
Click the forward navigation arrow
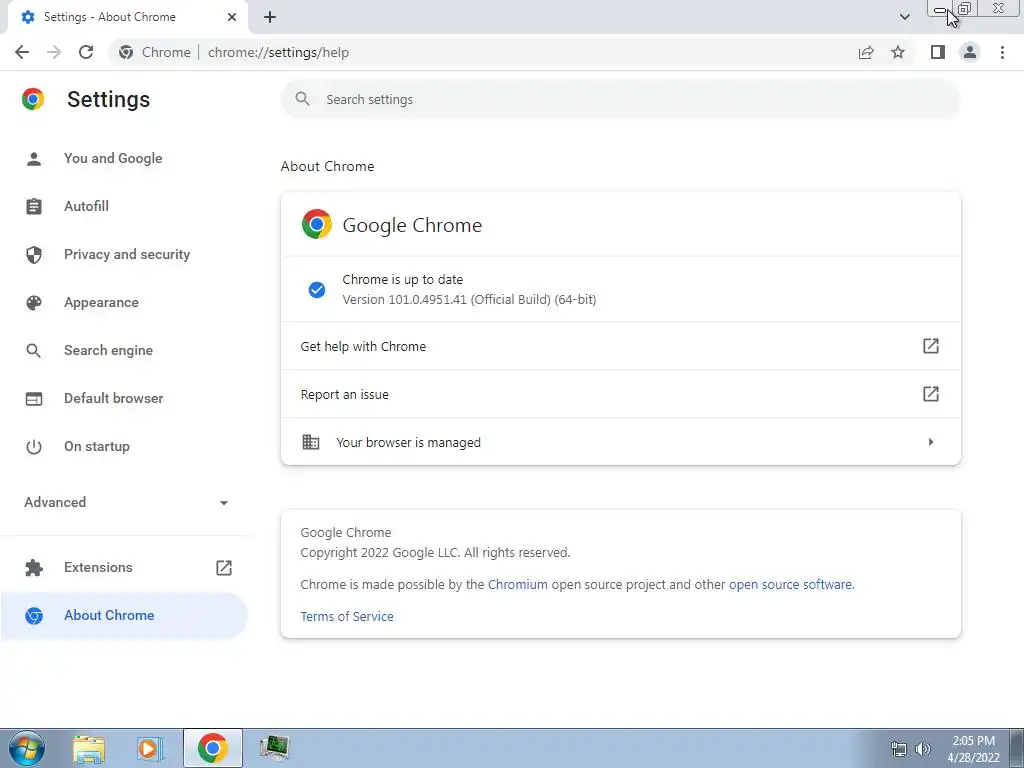54,52
